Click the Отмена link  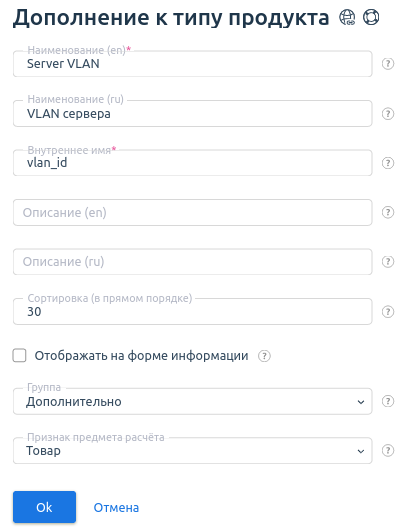pyautogui.click(x=116, y=508)
